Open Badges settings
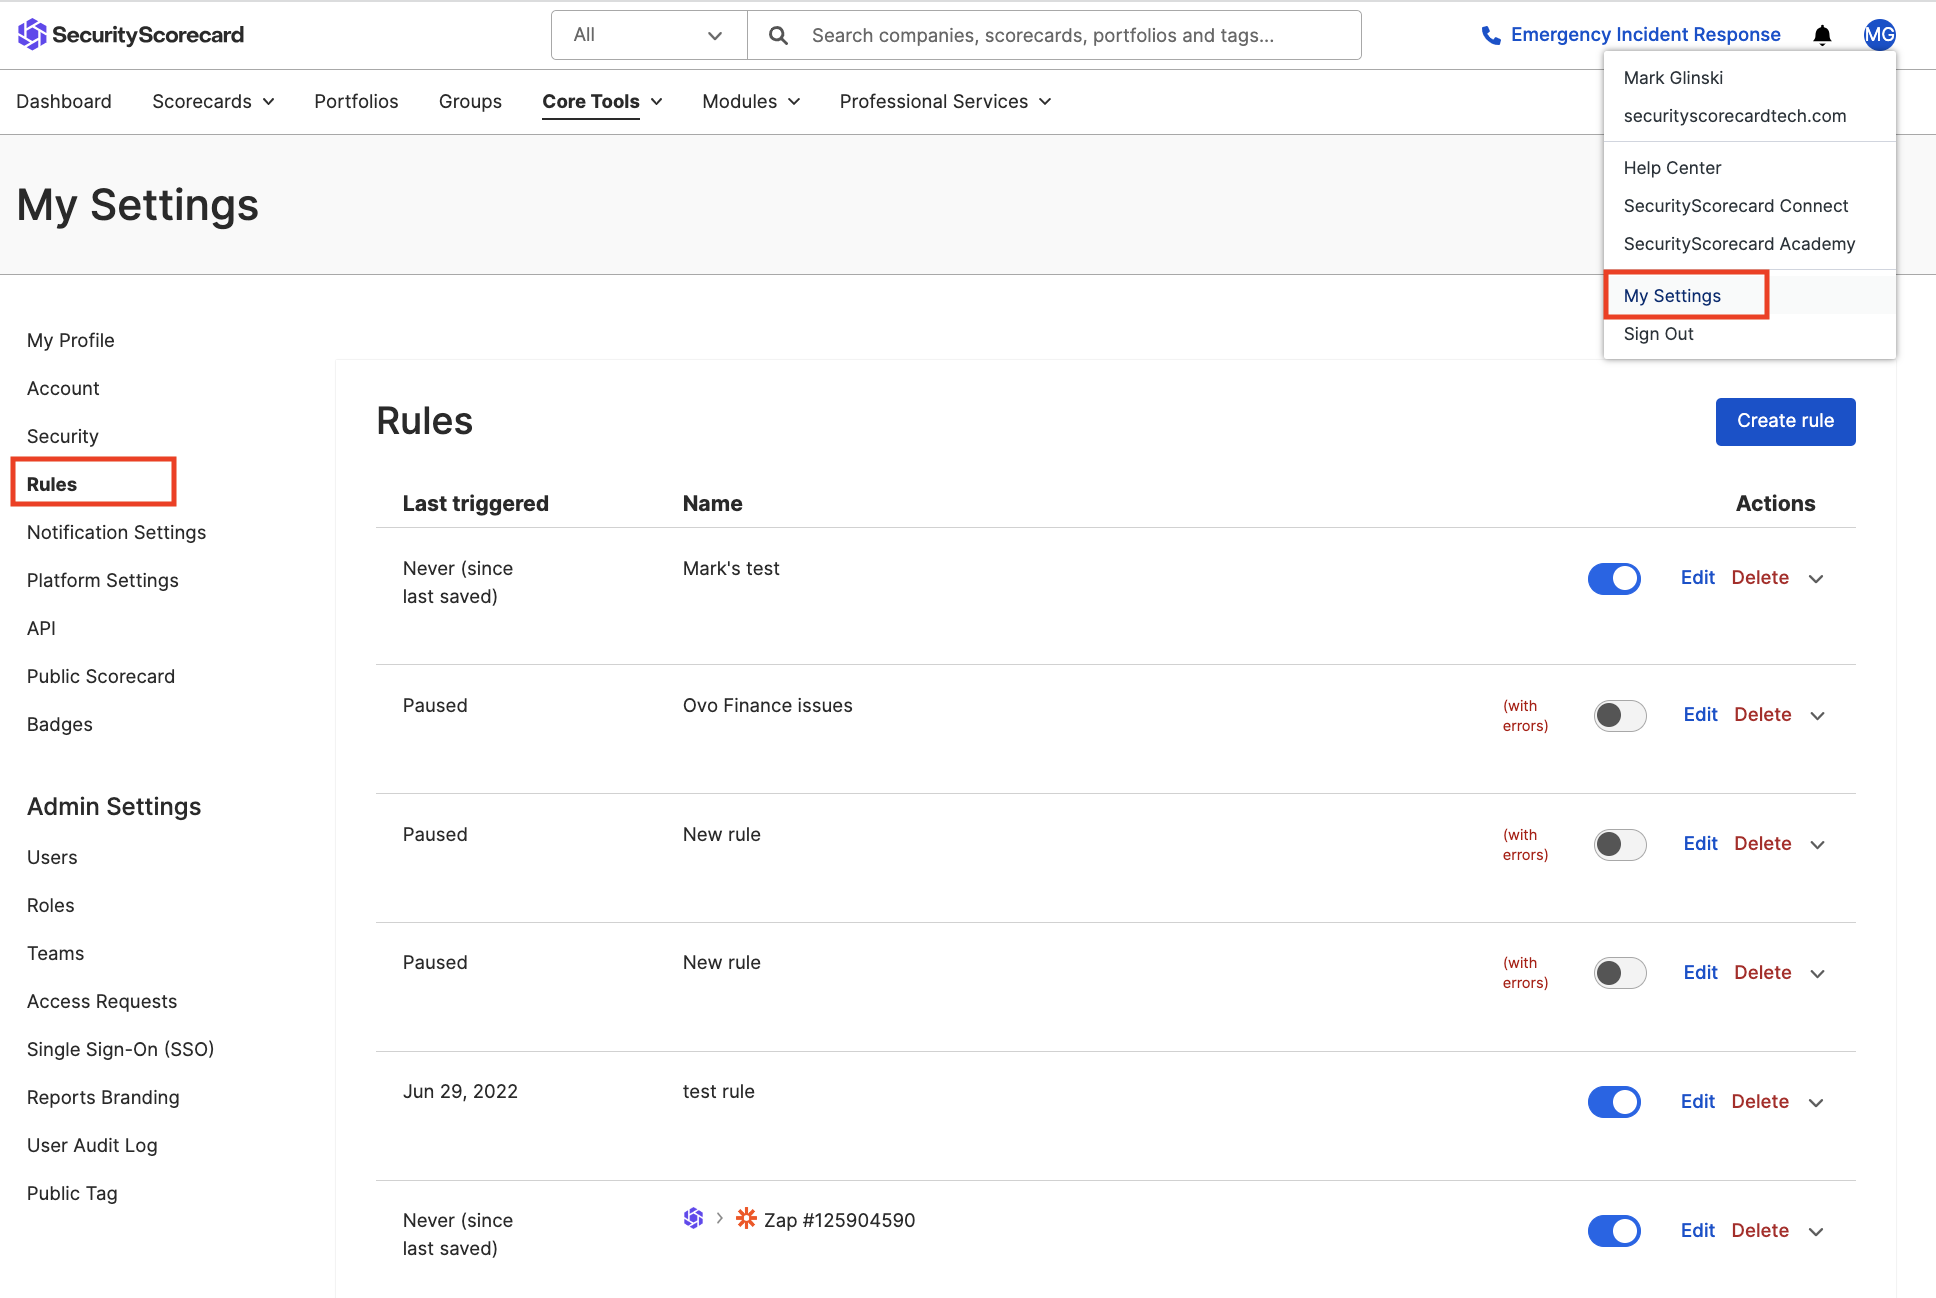 pos(60,724)
